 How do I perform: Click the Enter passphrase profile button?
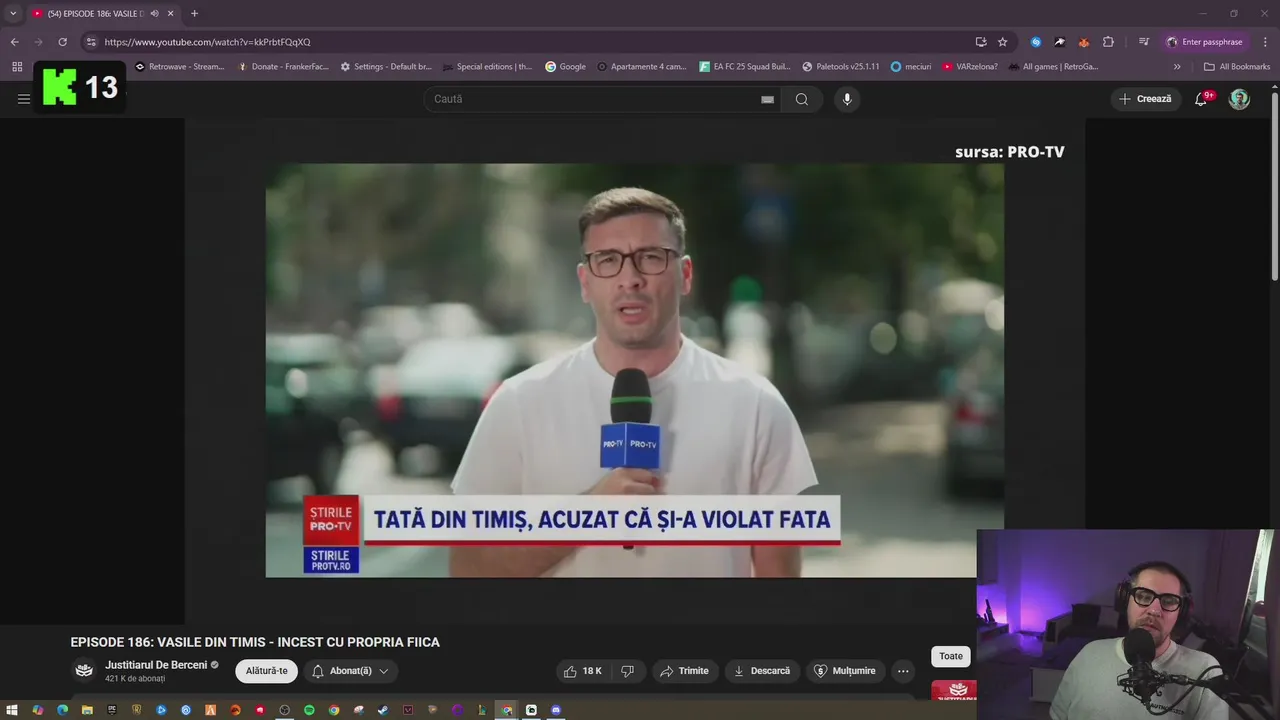click(x=1204, y=42)
